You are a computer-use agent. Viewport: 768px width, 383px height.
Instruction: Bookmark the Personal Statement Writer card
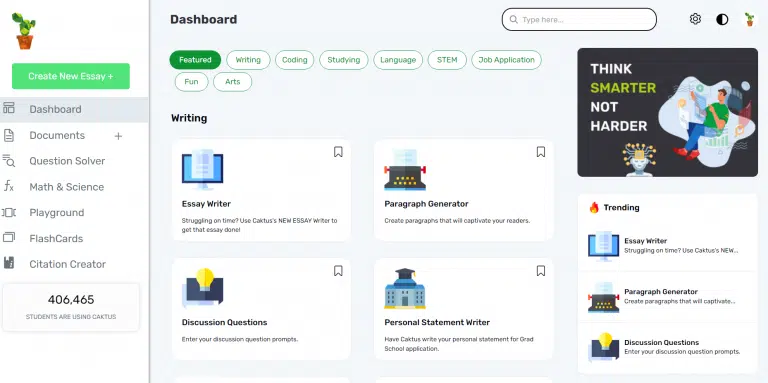[541, 271]
